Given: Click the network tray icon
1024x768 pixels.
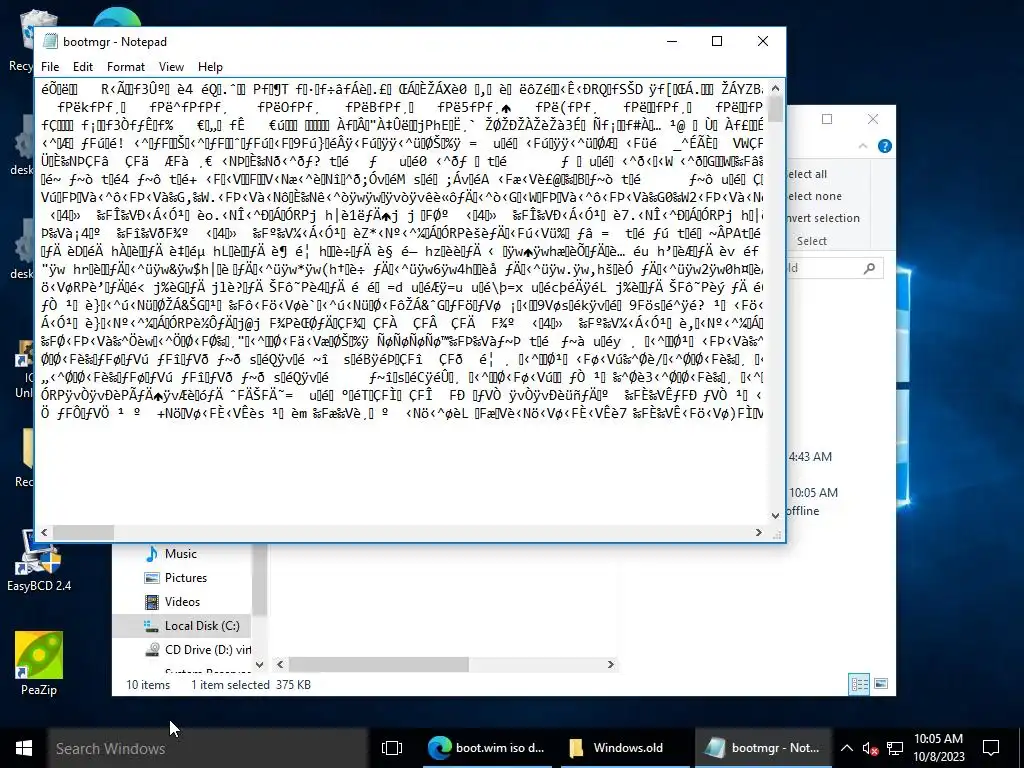Looking at the screenshot, I should 895,748.
